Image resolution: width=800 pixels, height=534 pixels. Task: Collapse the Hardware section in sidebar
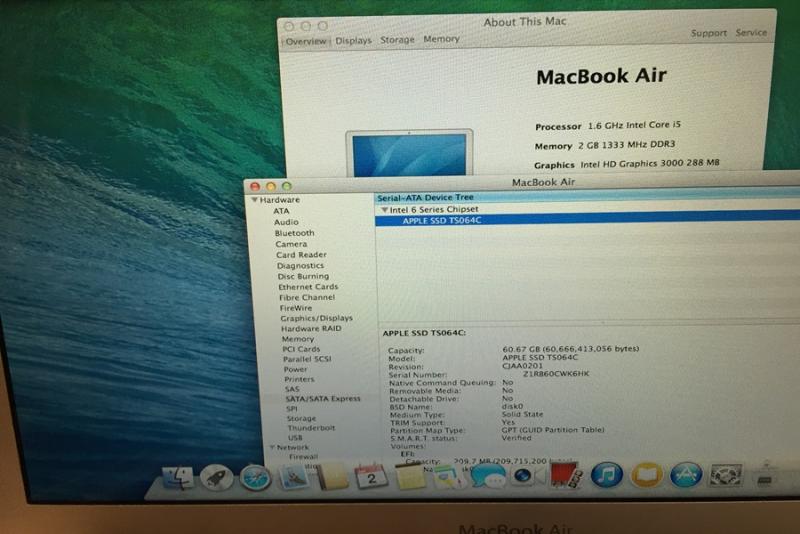(255, 200)
